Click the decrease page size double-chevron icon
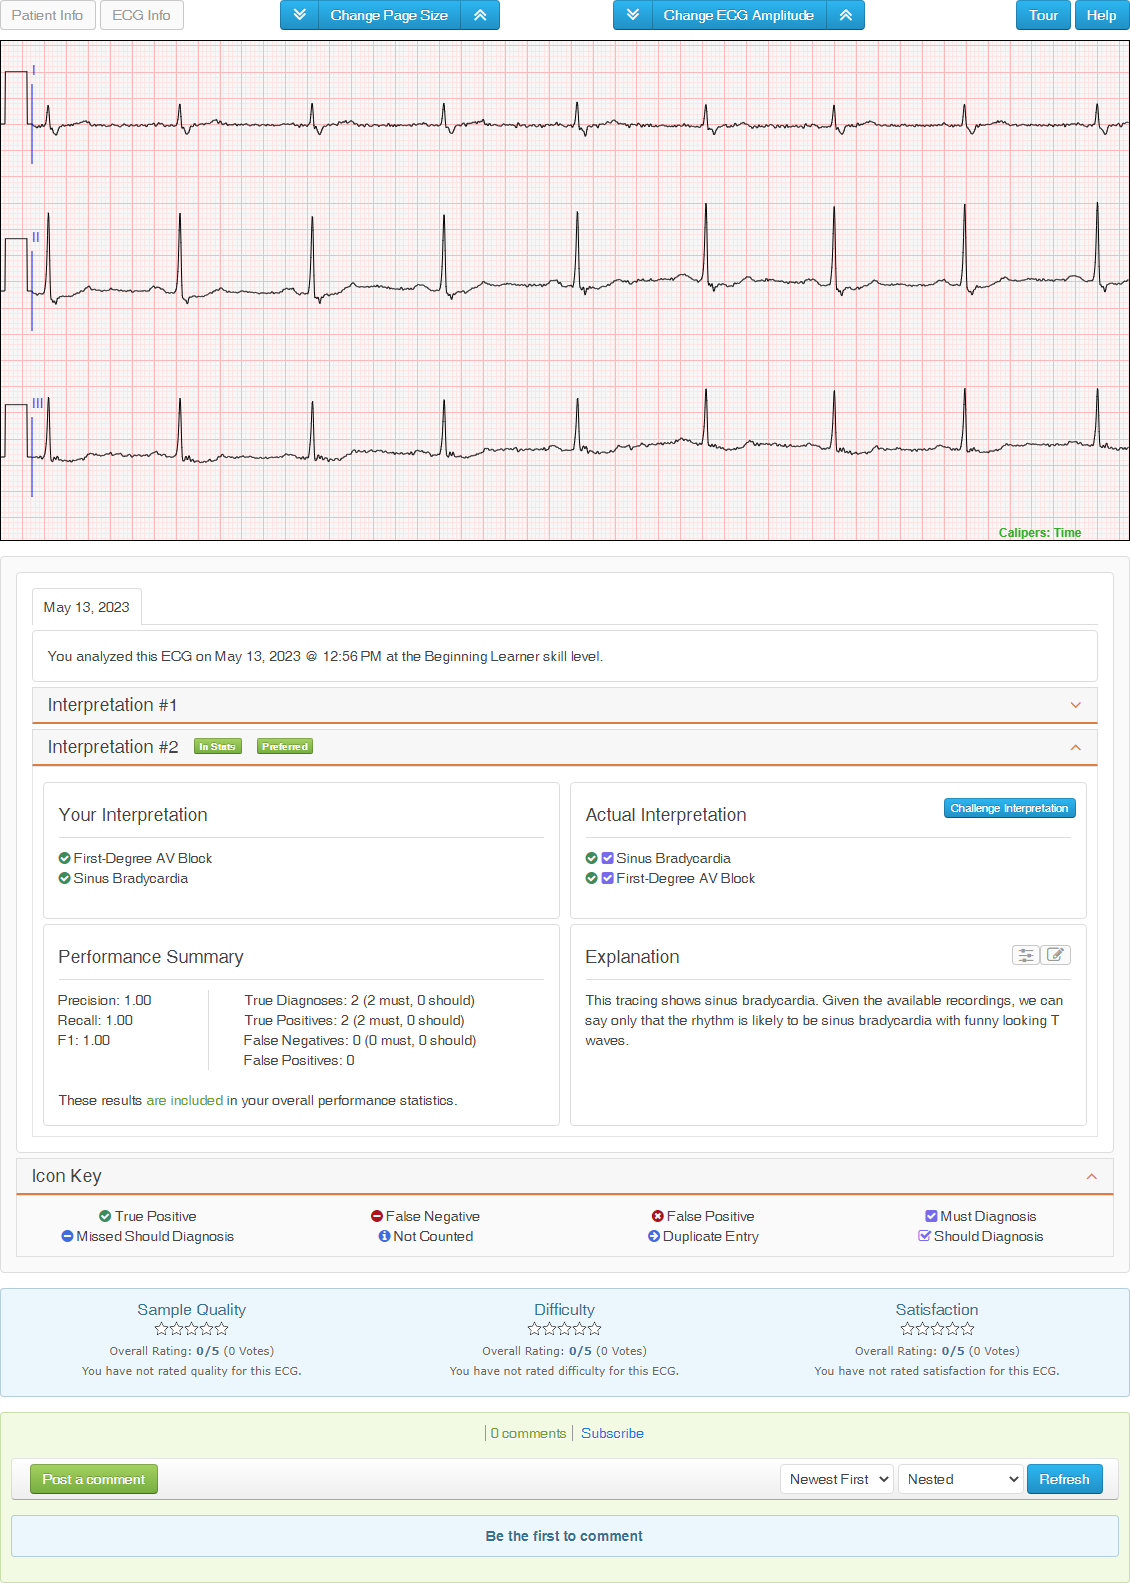This screenshot has height=1583, width=1130. coord(299,15)
